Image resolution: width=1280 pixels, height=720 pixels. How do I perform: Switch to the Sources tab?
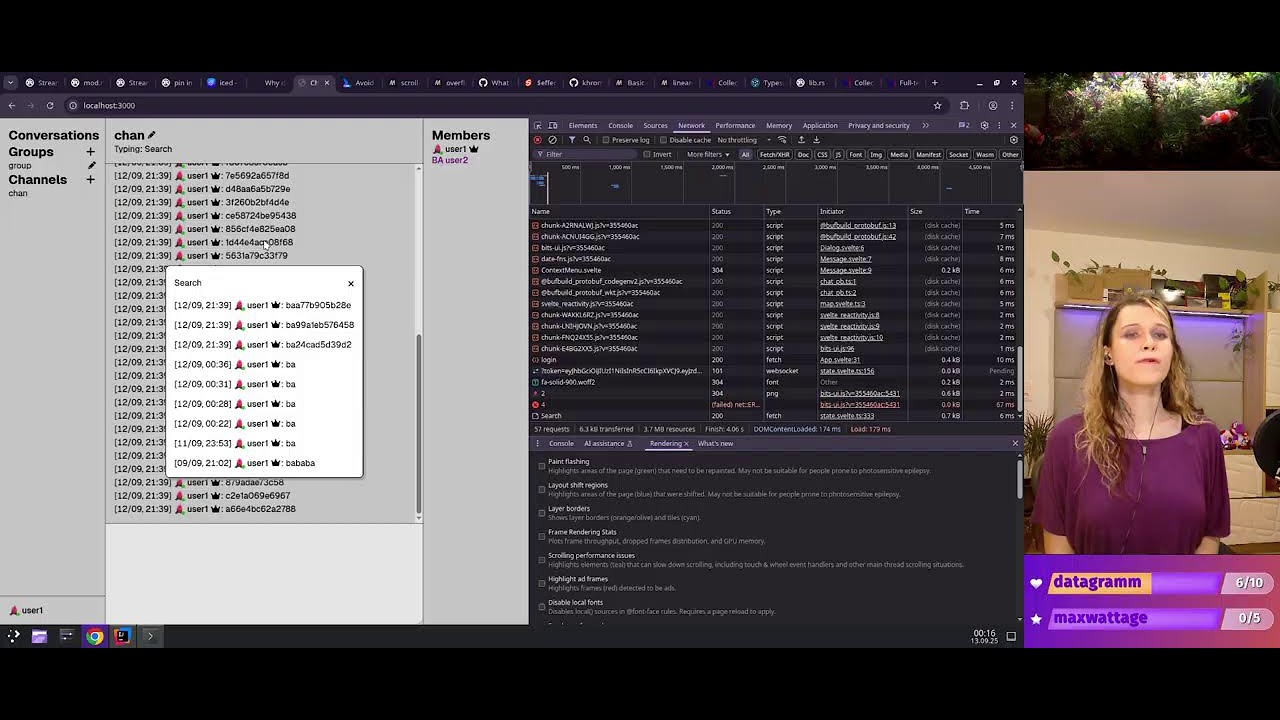pos(655,126)
